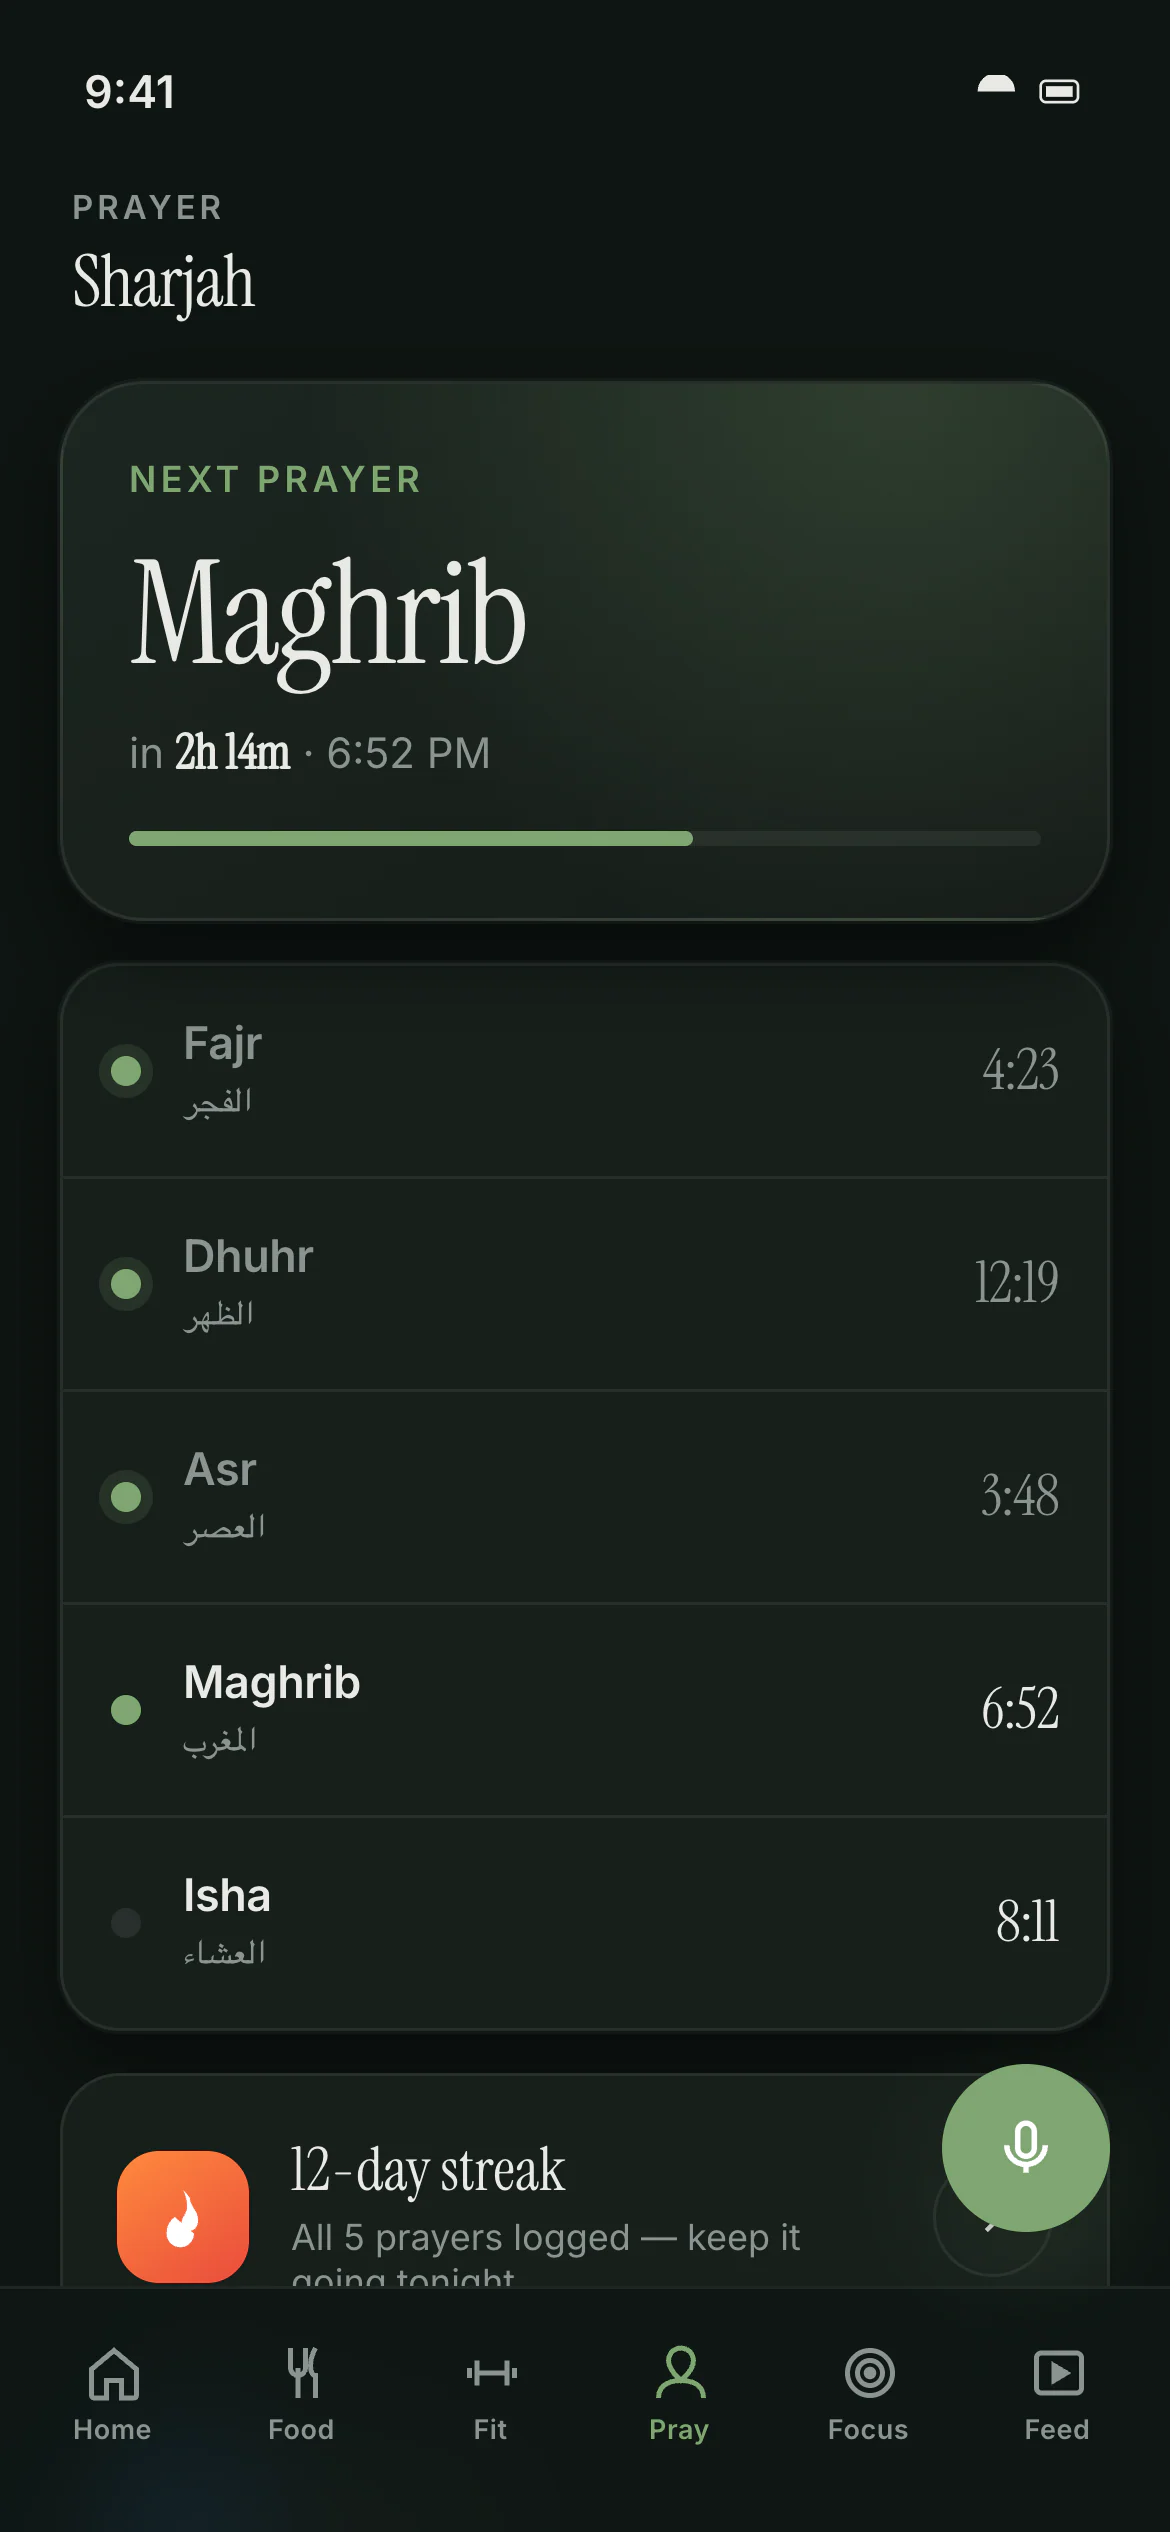
Task: Toggle the Dhuhr prayer completion dot
Action: click(126, 1284)
